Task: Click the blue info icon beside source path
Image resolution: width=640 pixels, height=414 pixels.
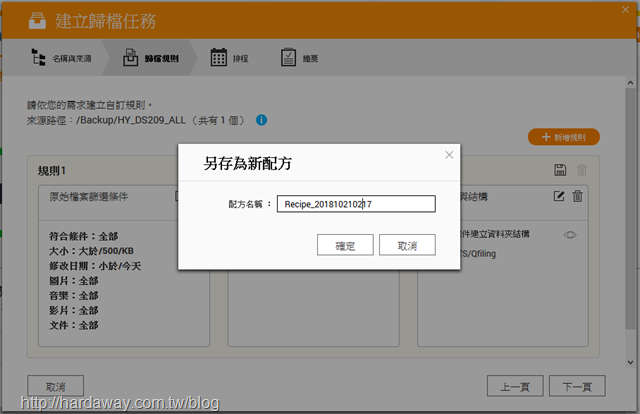Action: (261, 120)
